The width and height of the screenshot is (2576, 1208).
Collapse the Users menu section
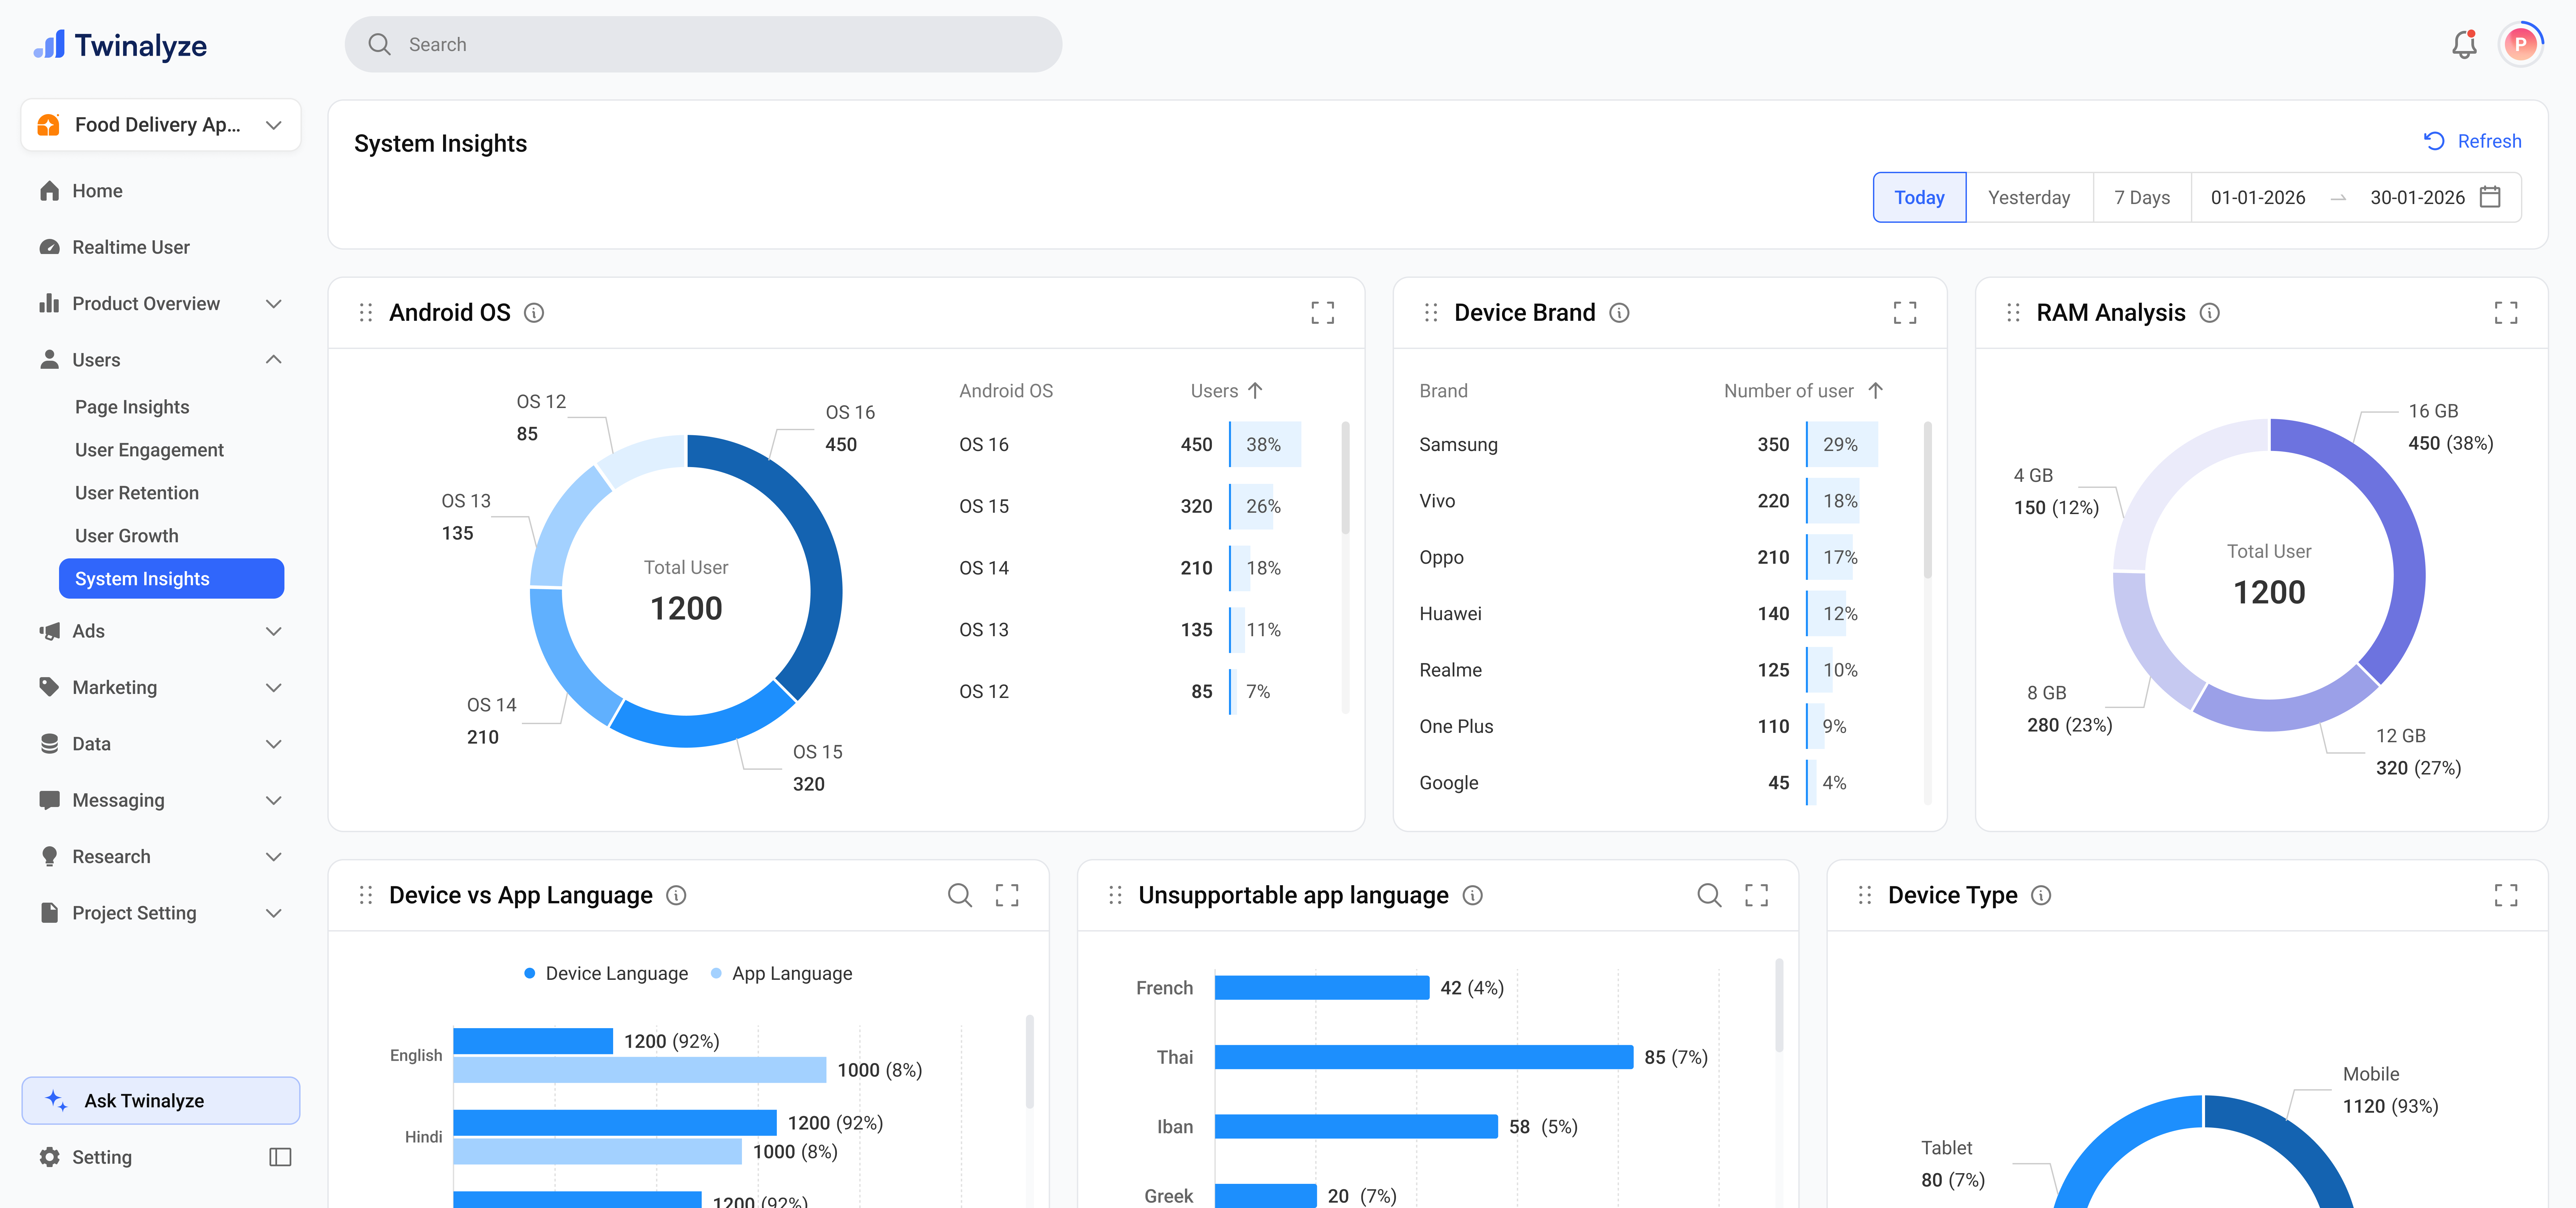pyautogui.click(x=161, y=360)
